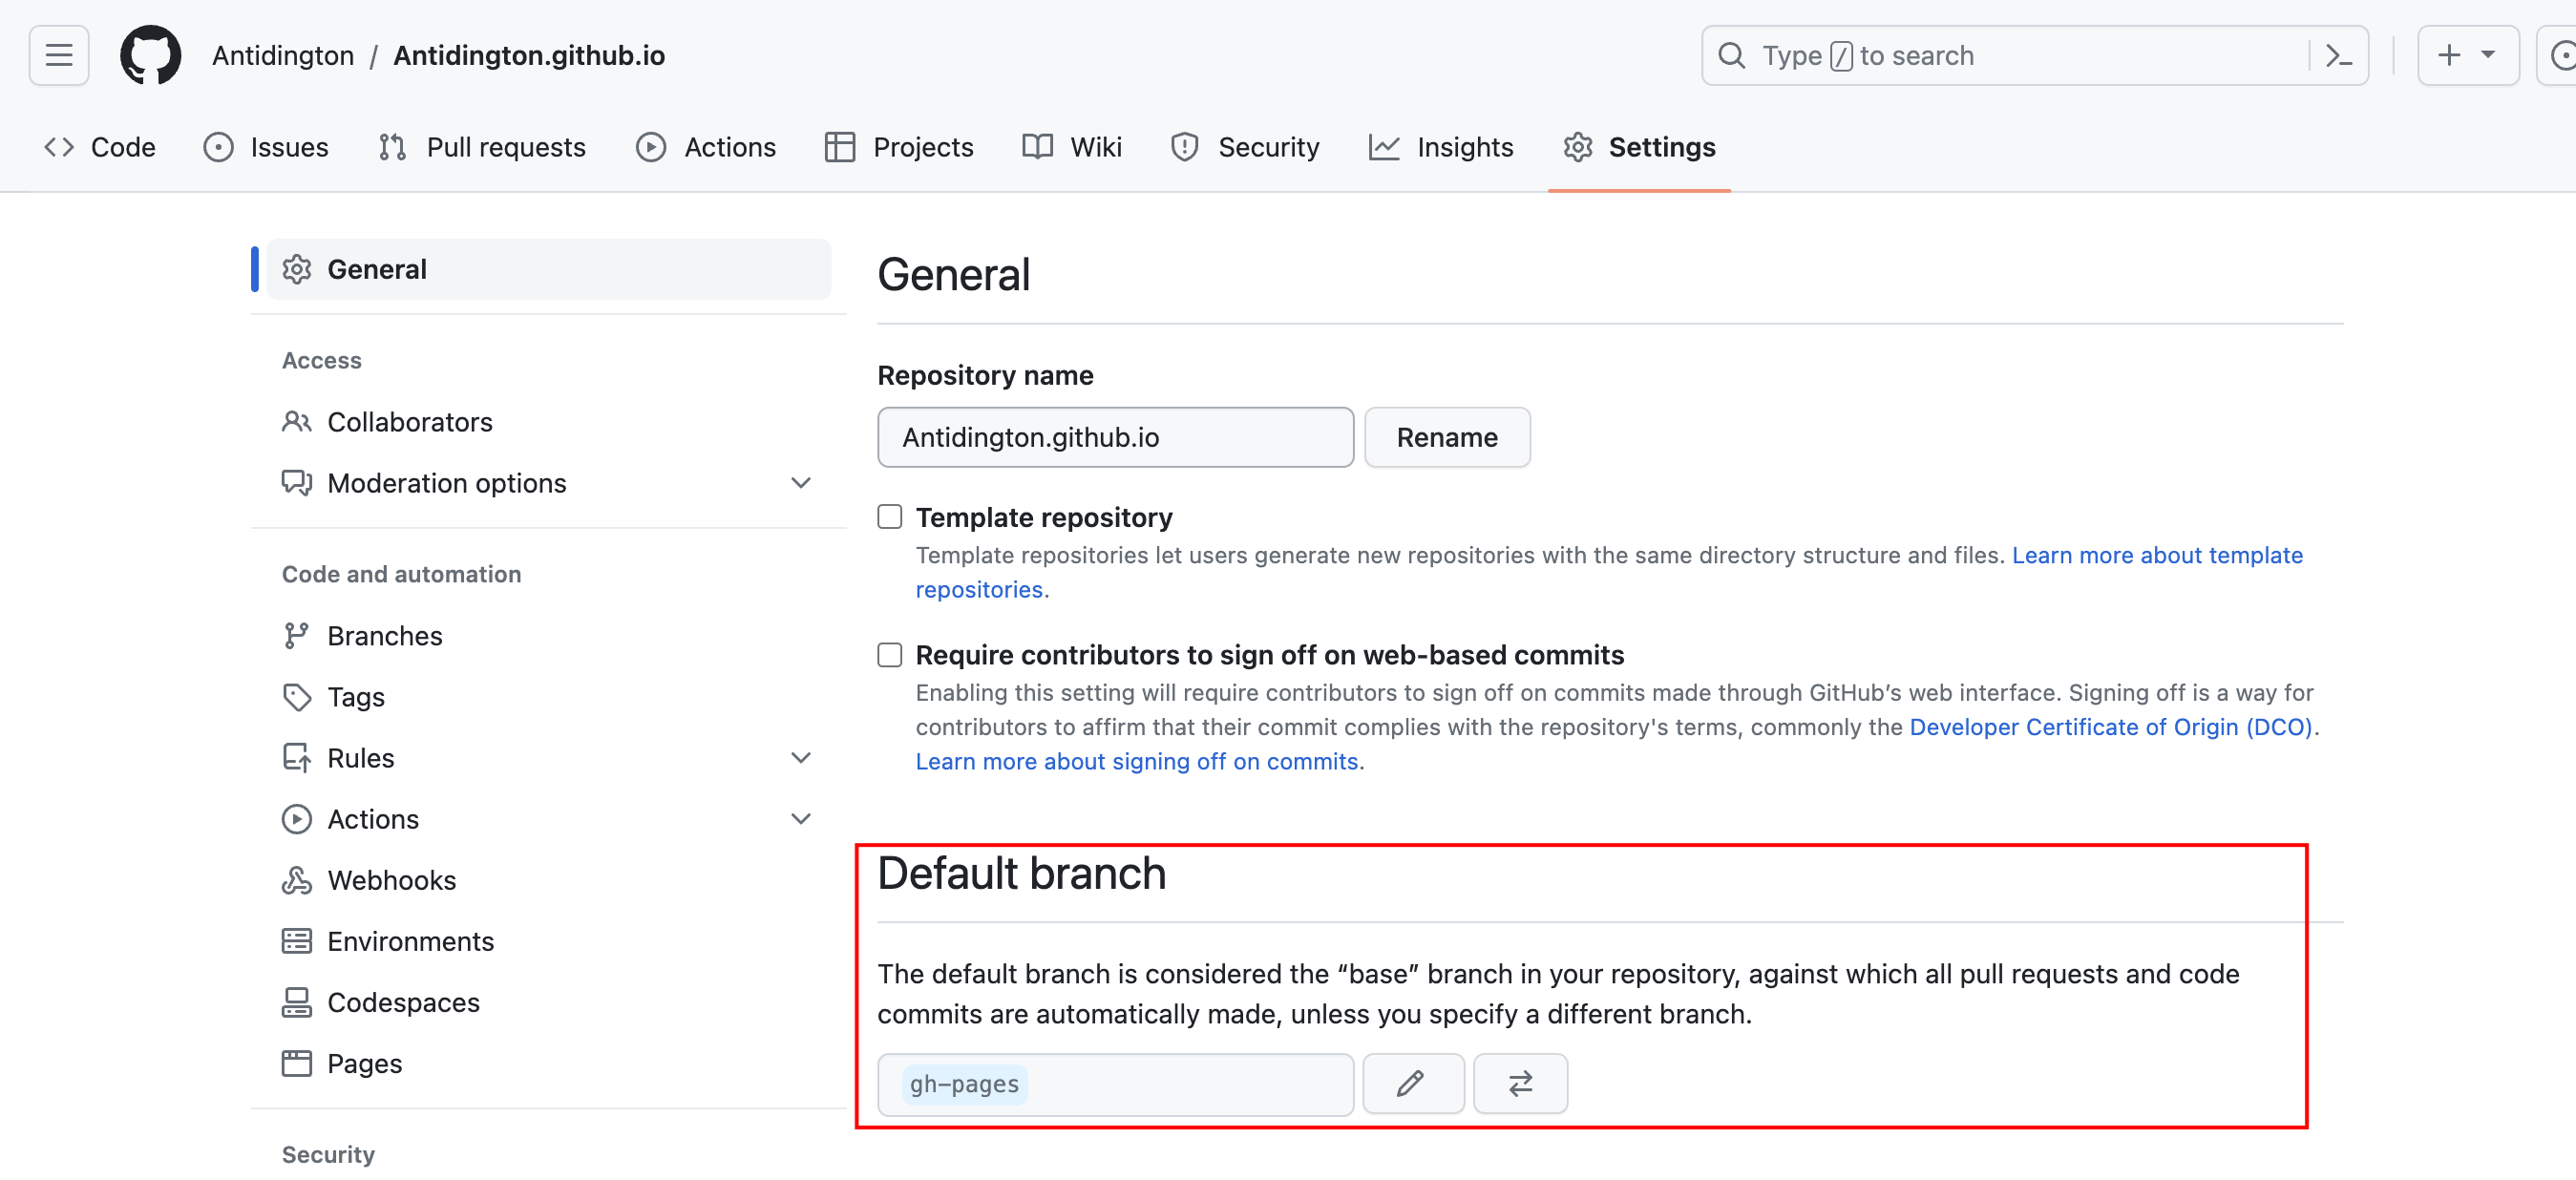
Task: Open the Projects tab
Action: (x=898, y=147)
